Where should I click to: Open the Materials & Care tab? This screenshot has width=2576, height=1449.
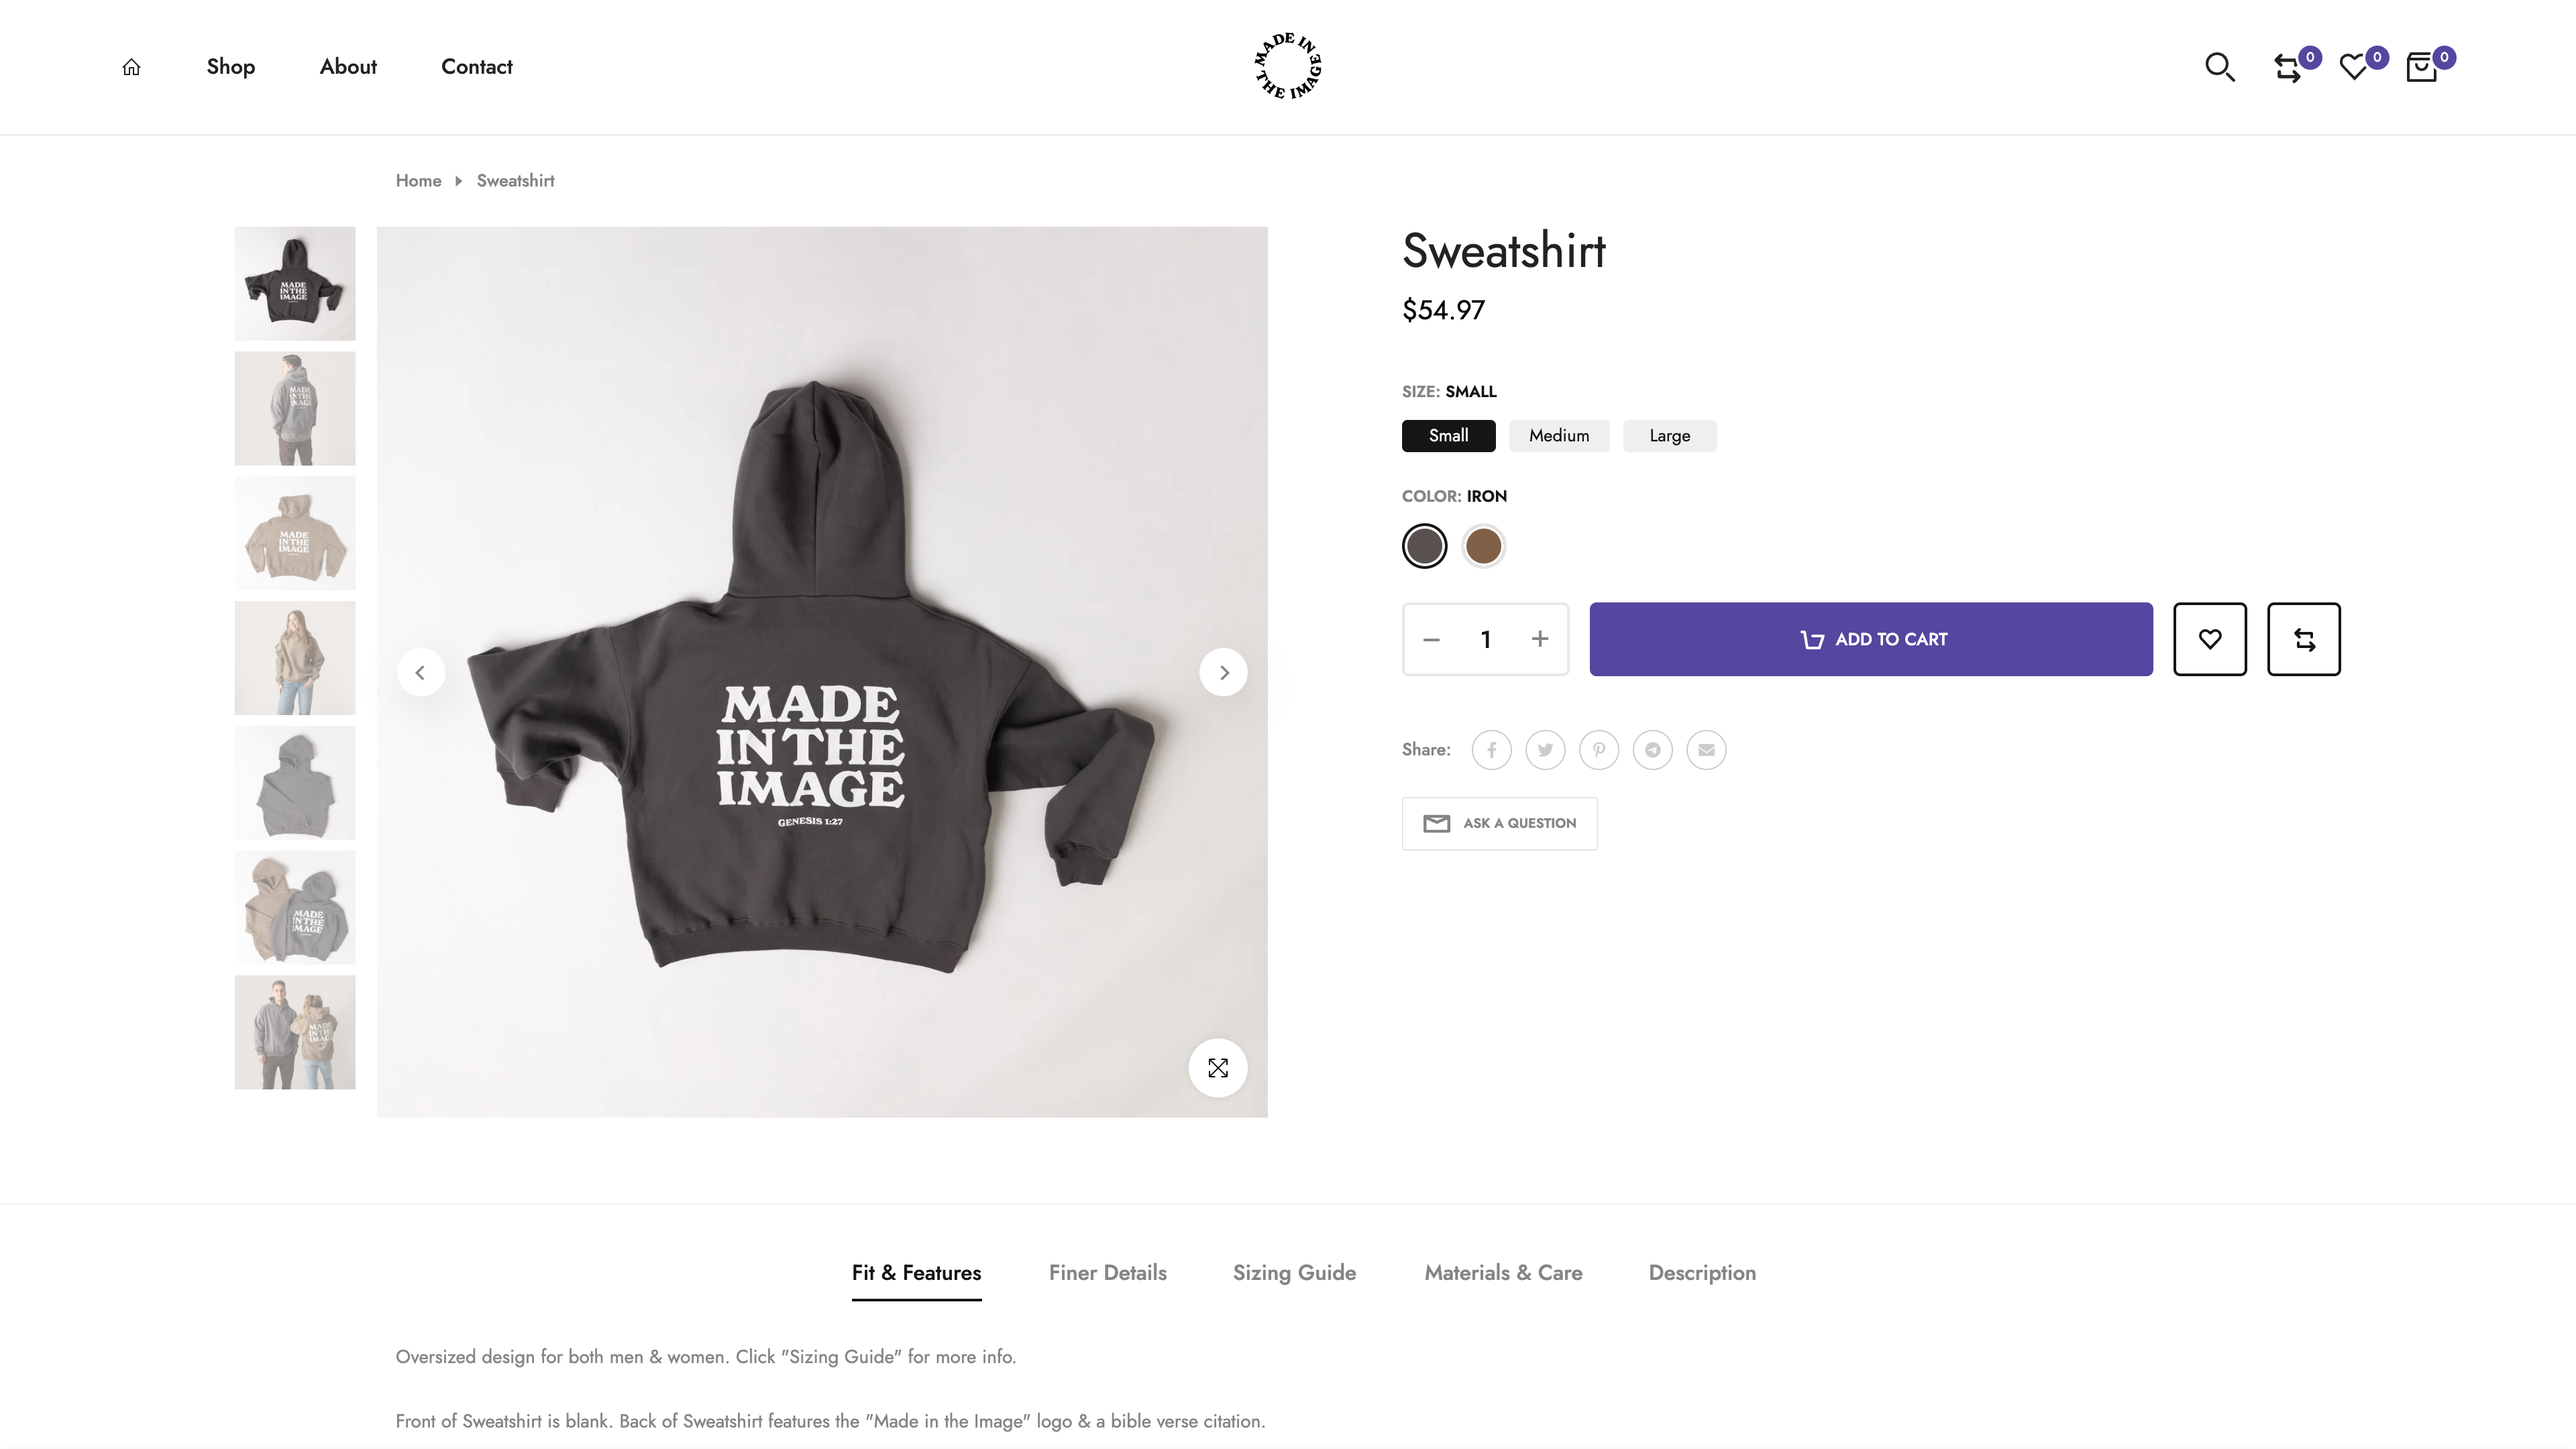pos(1503,1272)
